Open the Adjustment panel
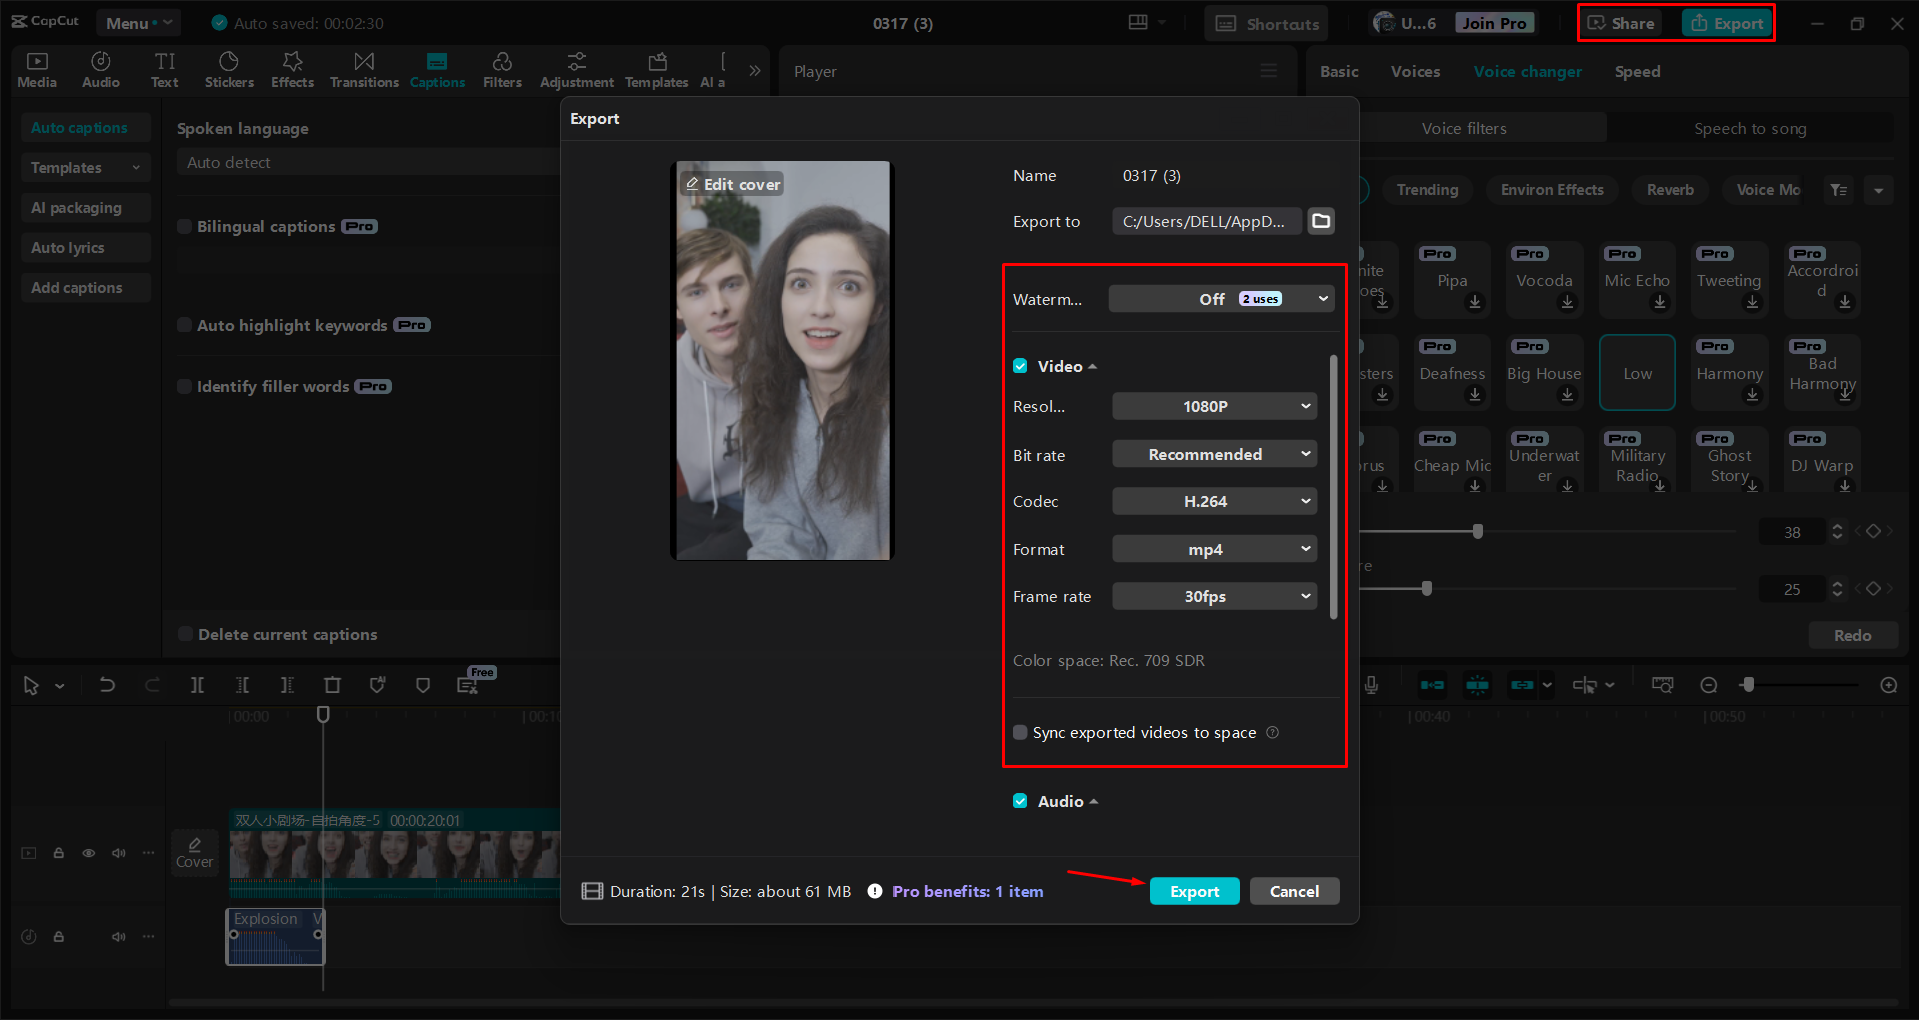 coord(576,68)
